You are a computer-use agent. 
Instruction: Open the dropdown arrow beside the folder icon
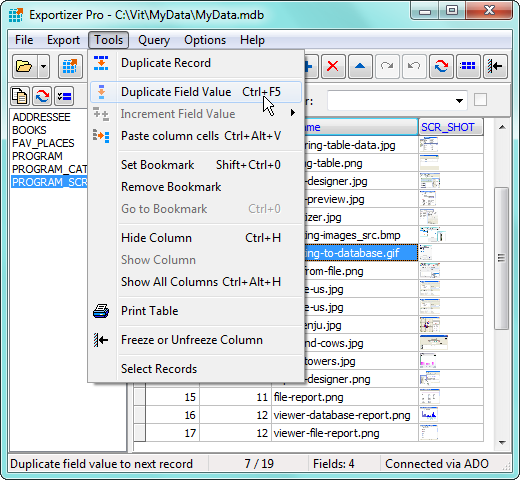pyautogui.click(x=43, y=66)
